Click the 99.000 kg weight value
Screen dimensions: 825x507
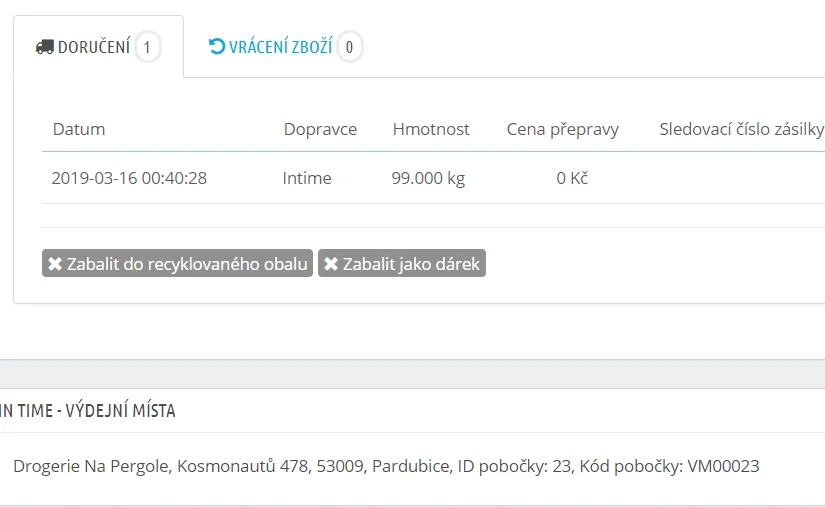point(428,179)
